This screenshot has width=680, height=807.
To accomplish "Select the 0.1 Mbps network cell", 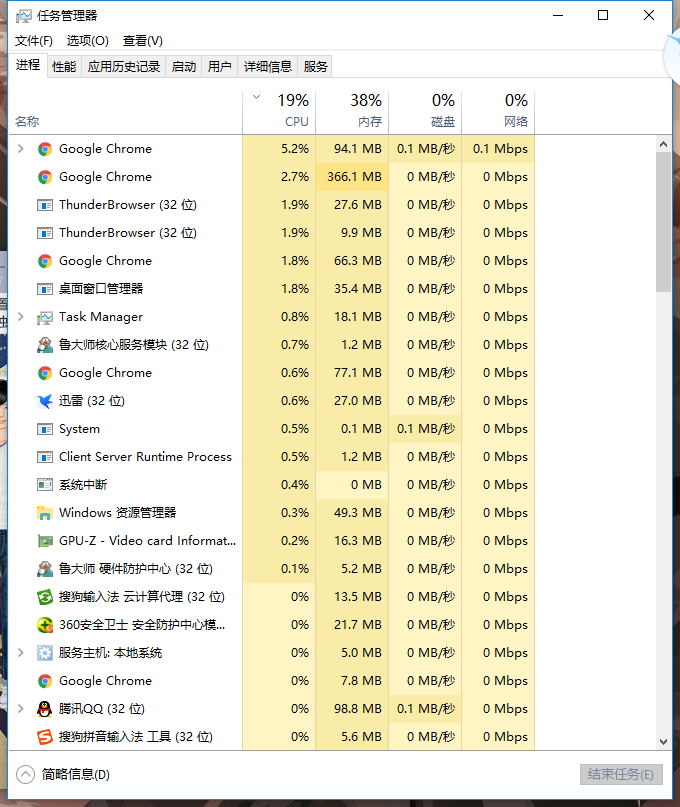I will (x=498, y=149).
